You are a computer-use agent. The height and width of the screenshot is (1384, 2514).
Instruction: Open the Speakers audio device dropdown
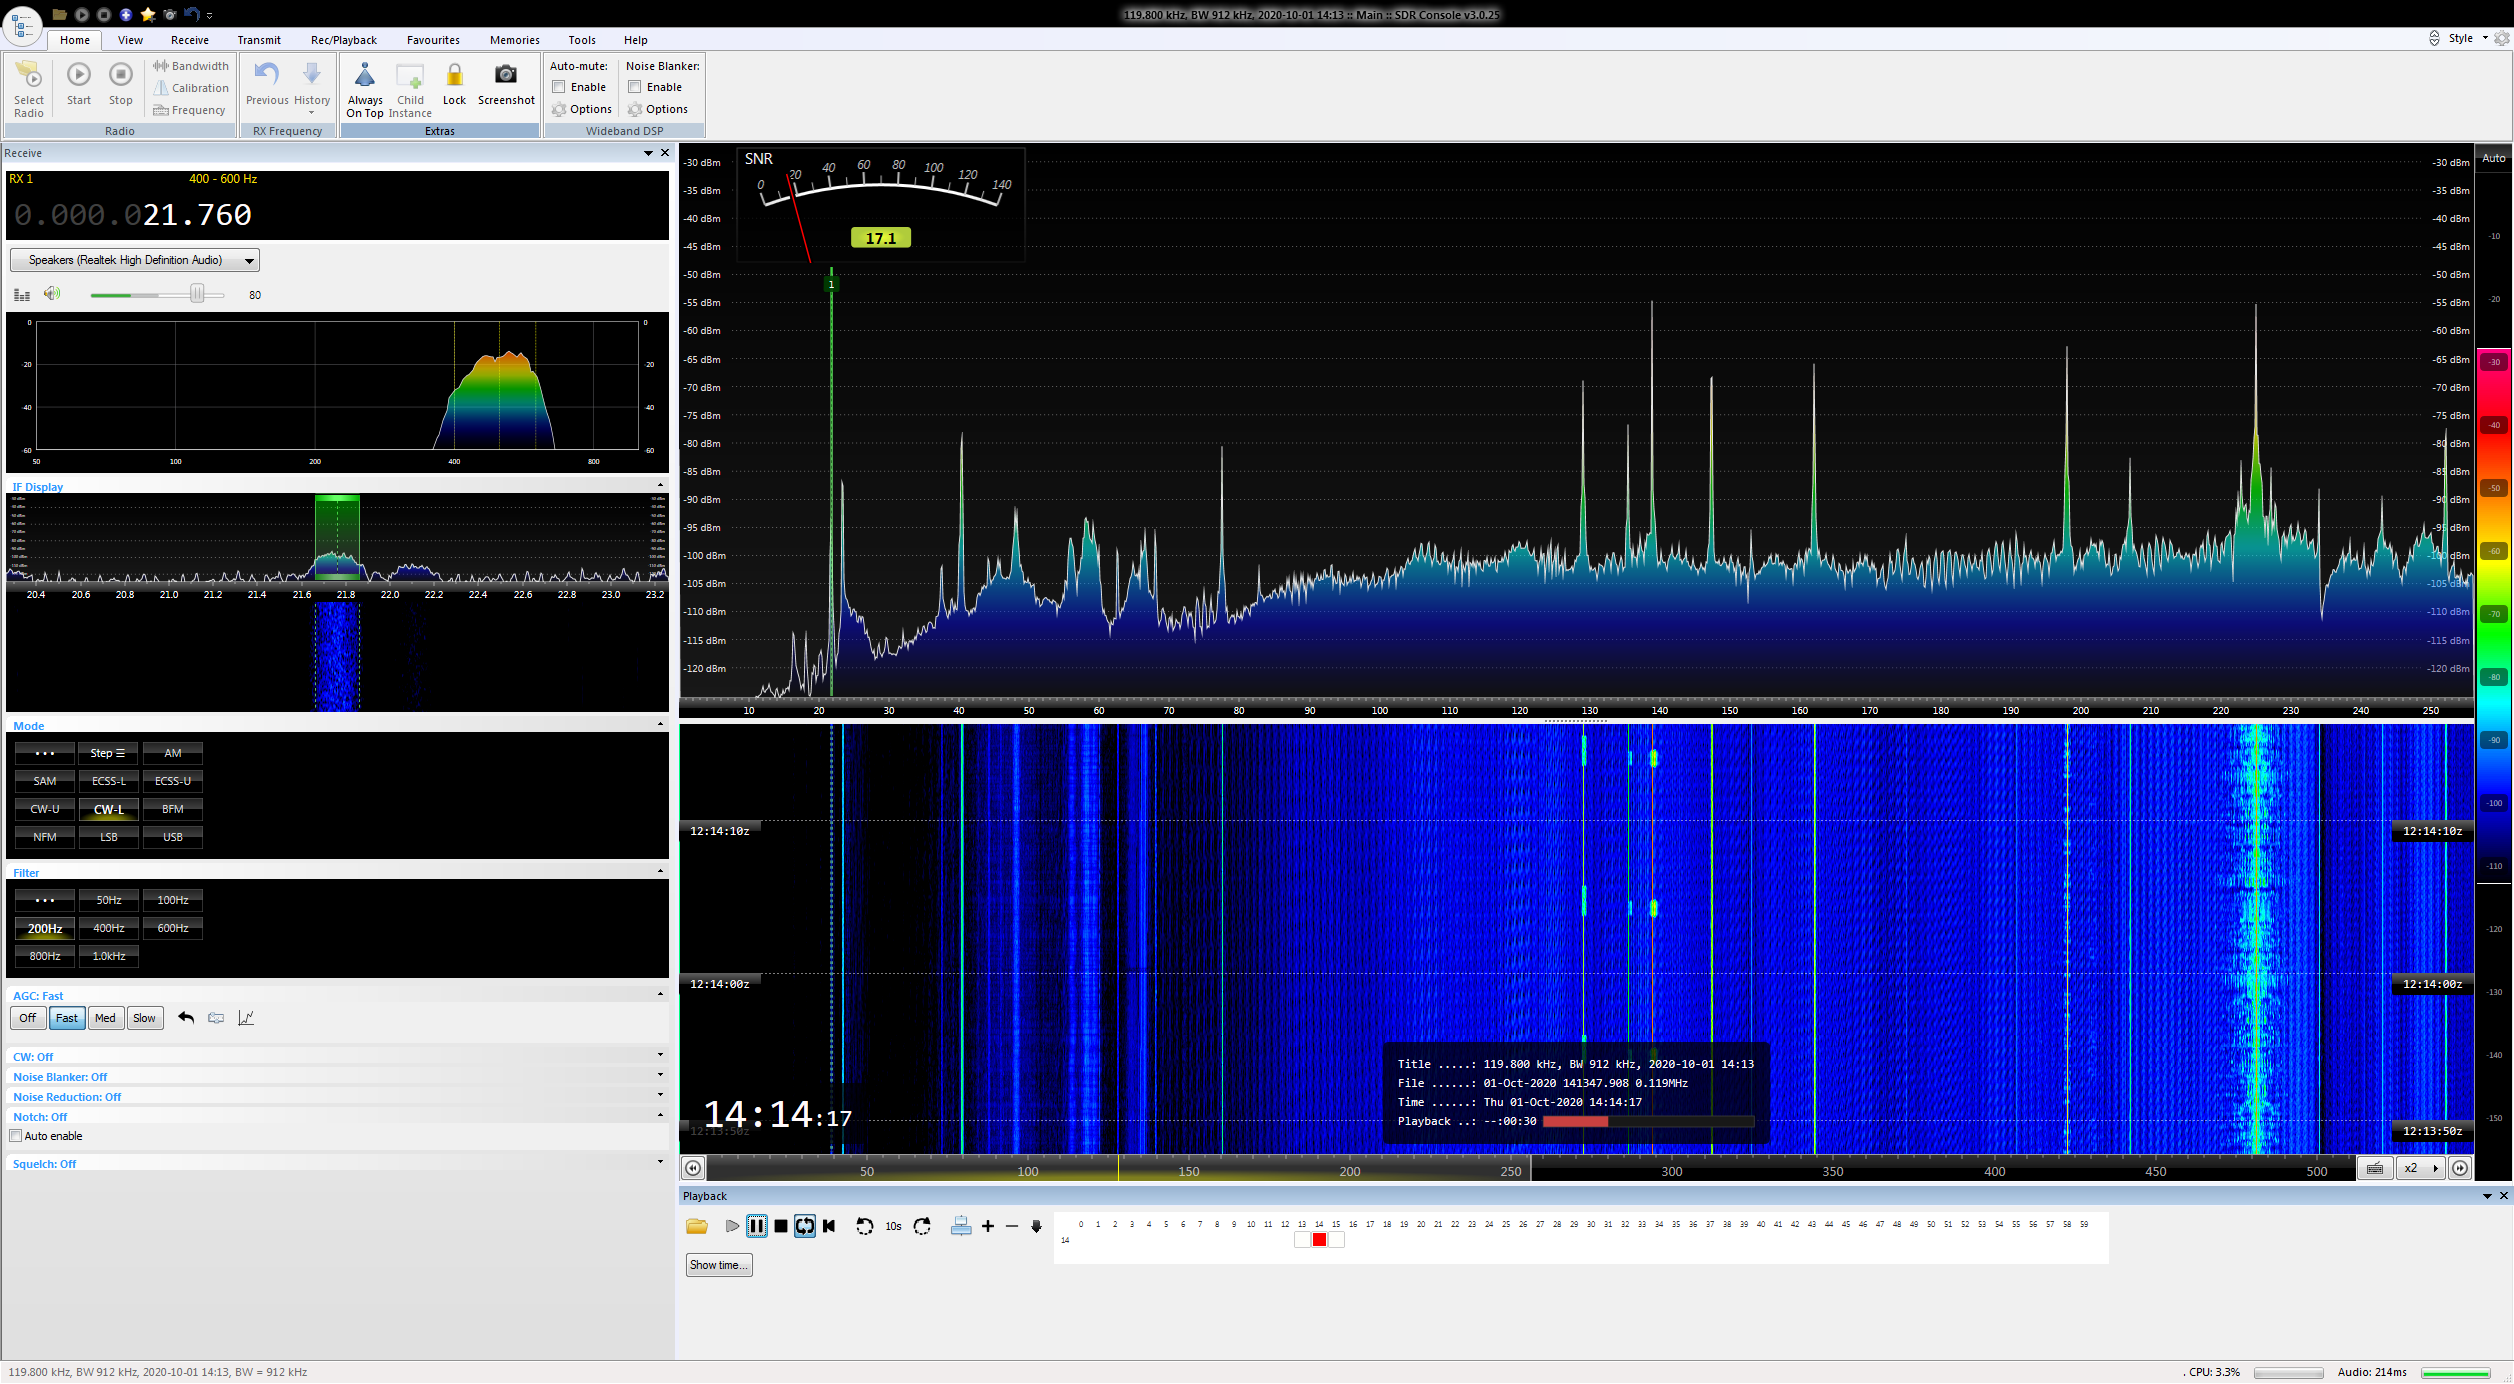point(135,260)
